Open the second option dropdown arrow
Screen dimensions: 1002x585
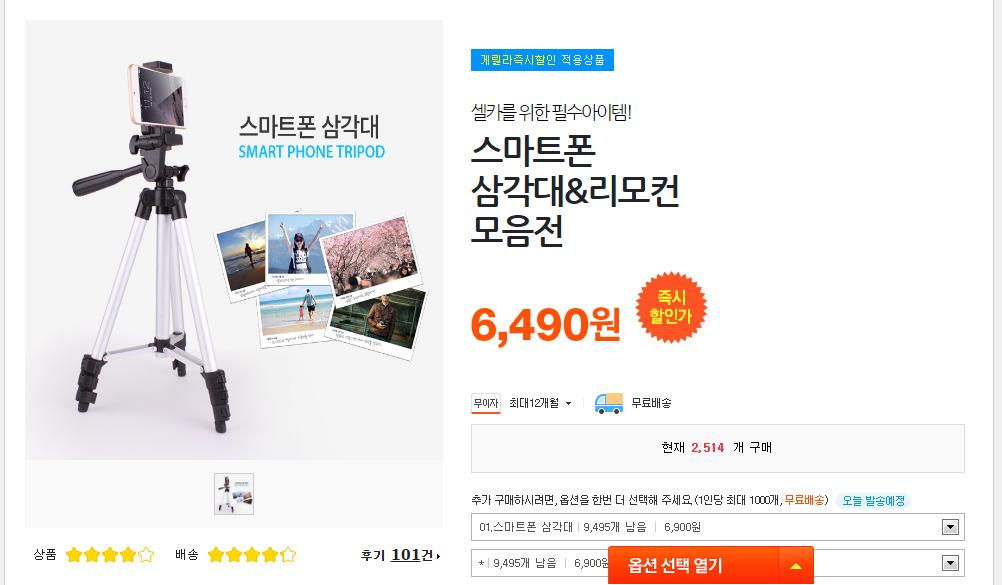(950, 563)
